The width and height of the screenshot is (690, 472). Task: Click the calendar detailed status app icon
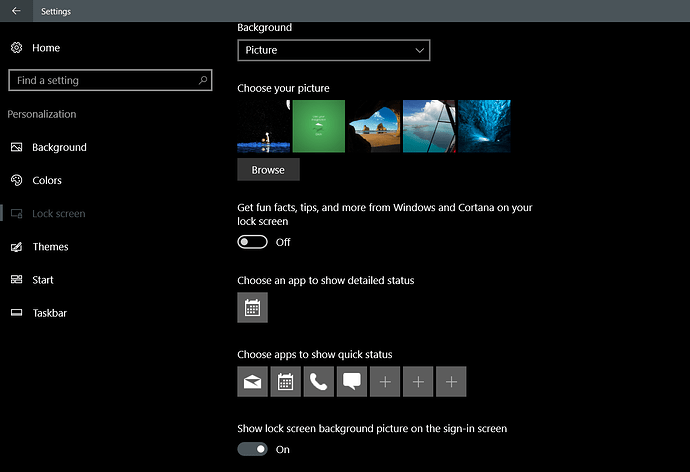(x=252, y=308)
